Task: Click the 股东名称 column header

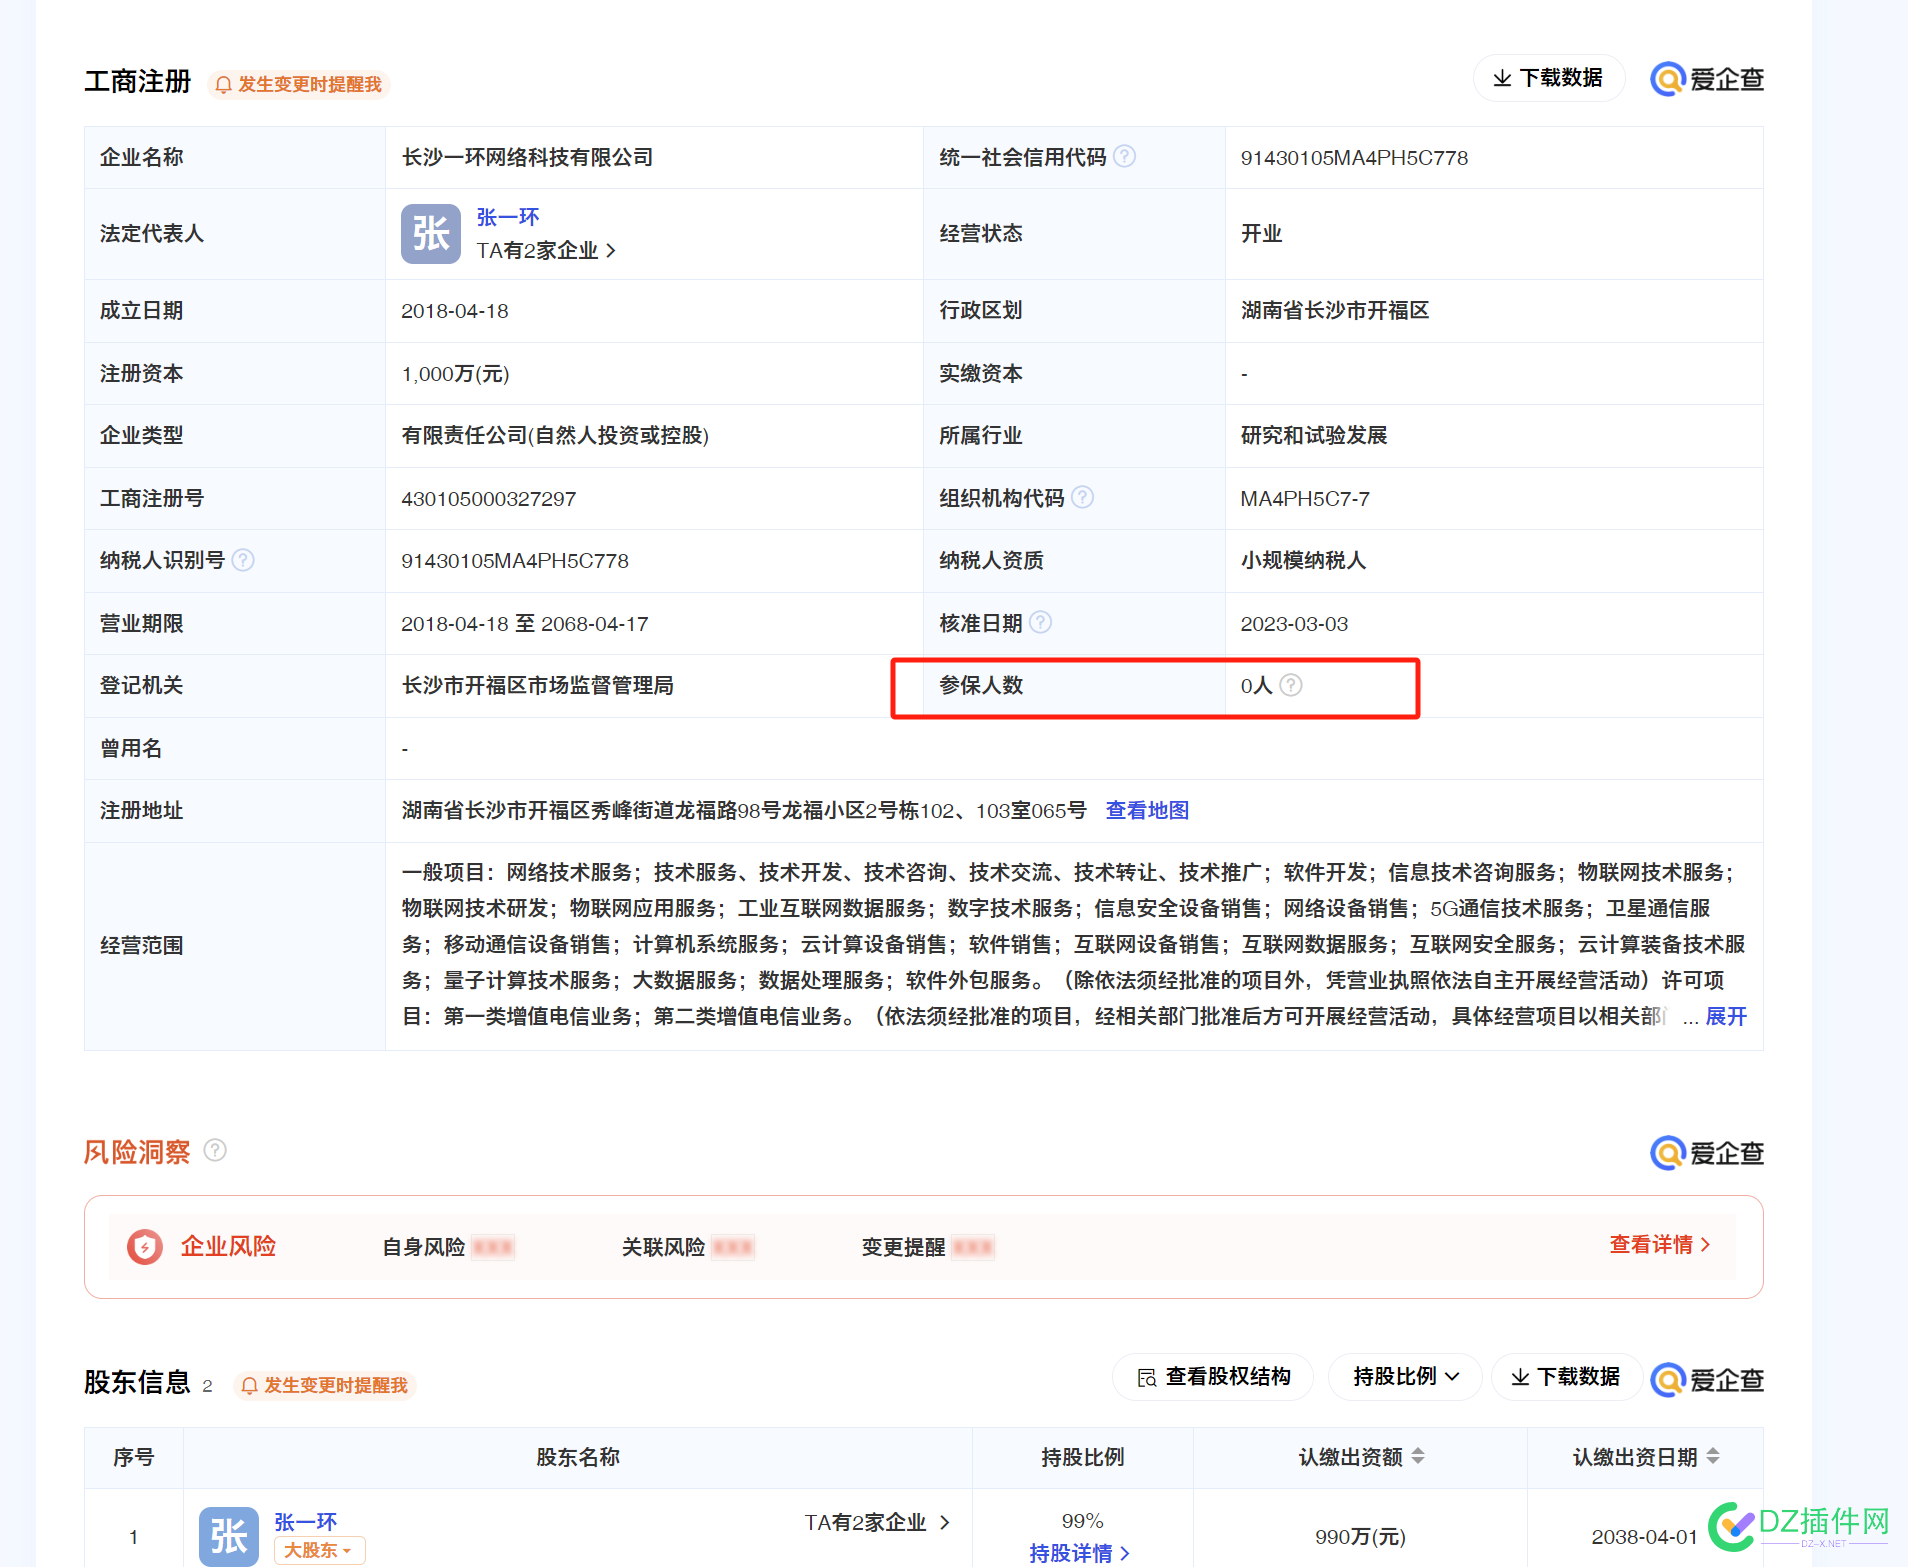Action: click(x=578, y=1457)
